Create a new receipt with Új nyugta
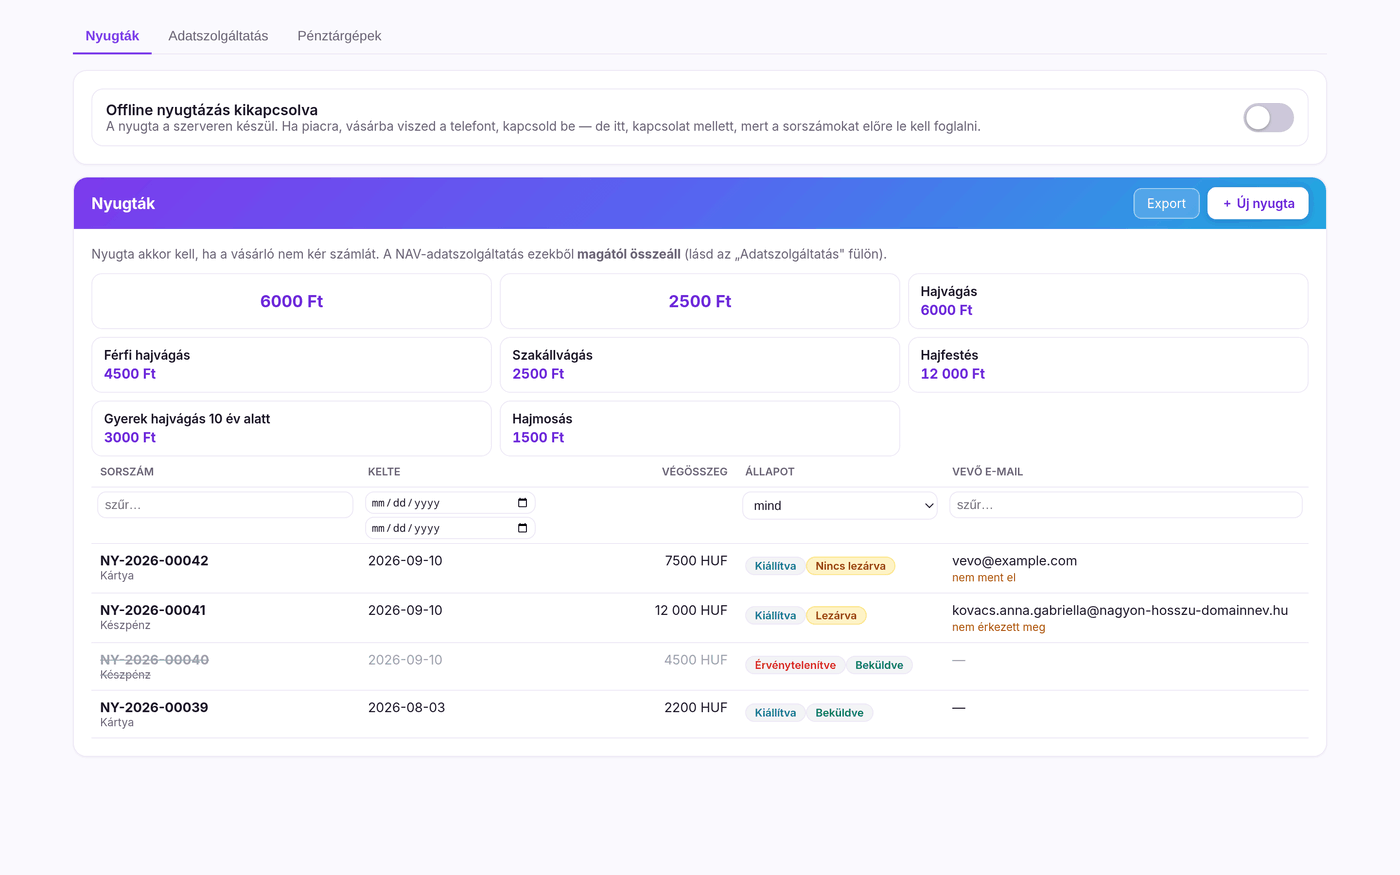Screen dimensions: 1400x875 coord(1258,203)
